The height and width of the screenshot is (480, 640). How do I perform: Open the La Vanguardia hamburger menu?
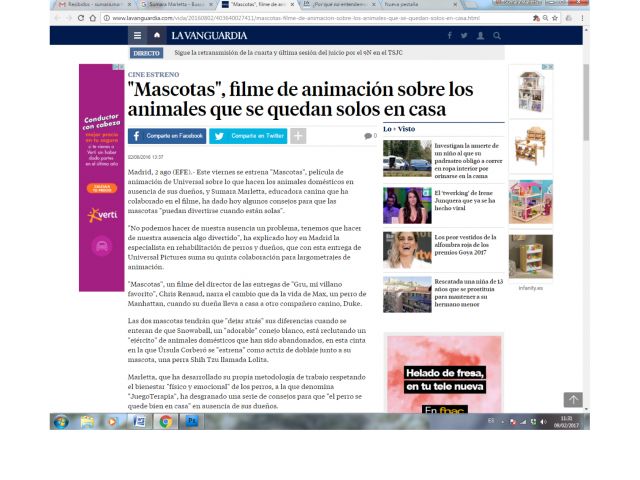(138, 36)
